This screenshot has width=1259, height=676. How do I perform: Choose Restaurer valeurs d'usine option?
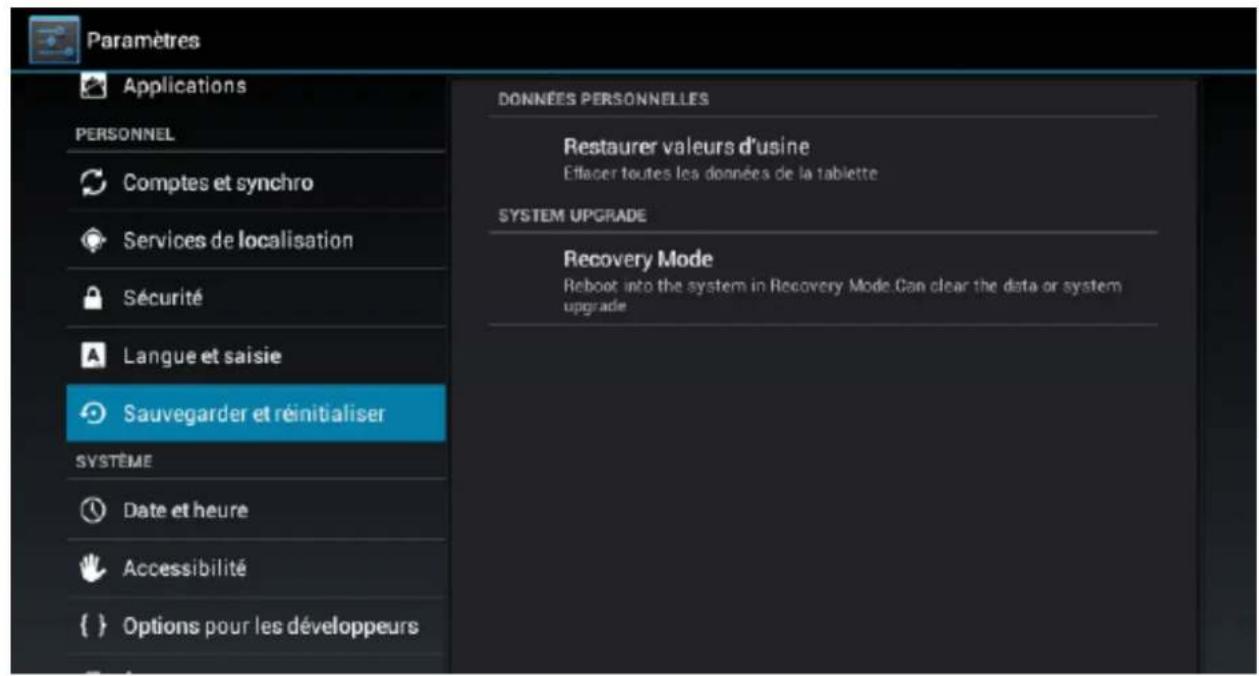tap(823, 158)
